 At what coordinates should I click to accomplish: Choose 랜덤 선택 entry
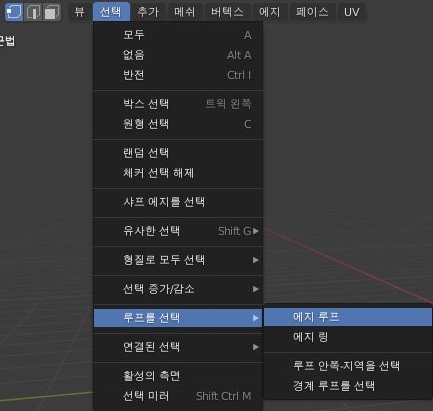[x=178, y=153]
